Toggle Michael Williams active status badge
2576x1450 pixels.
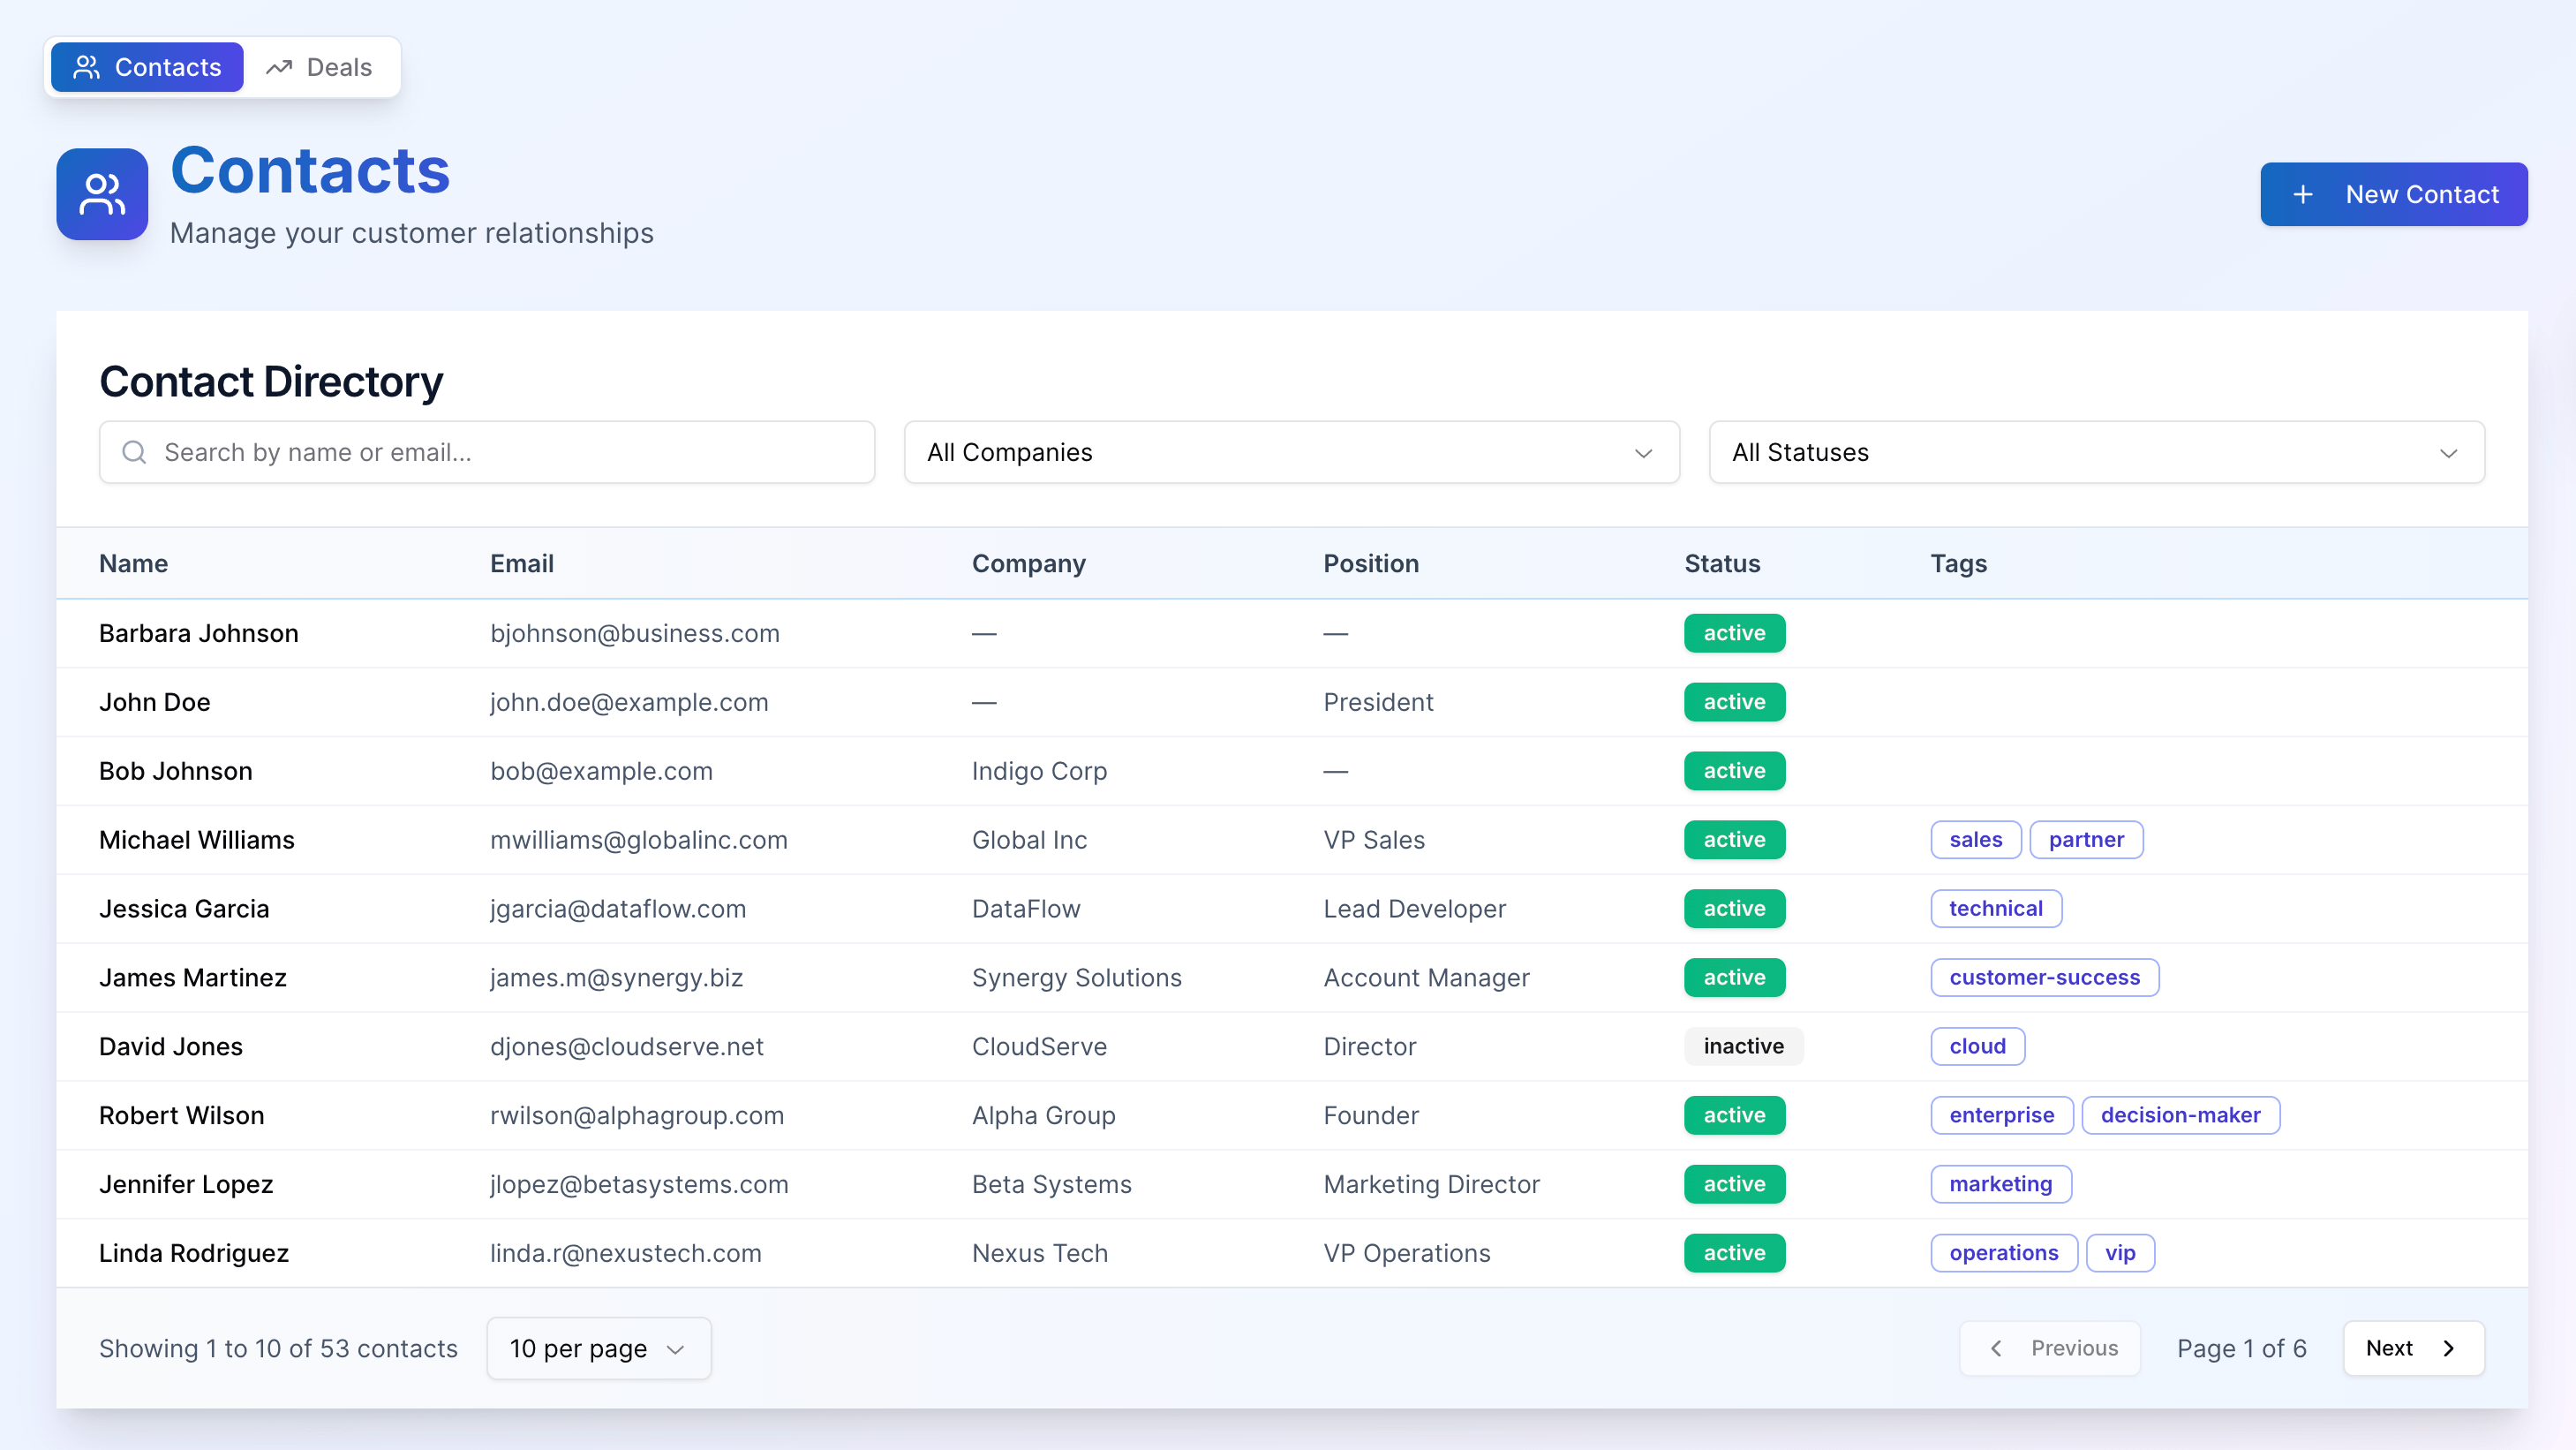(x=1733, y=839)
